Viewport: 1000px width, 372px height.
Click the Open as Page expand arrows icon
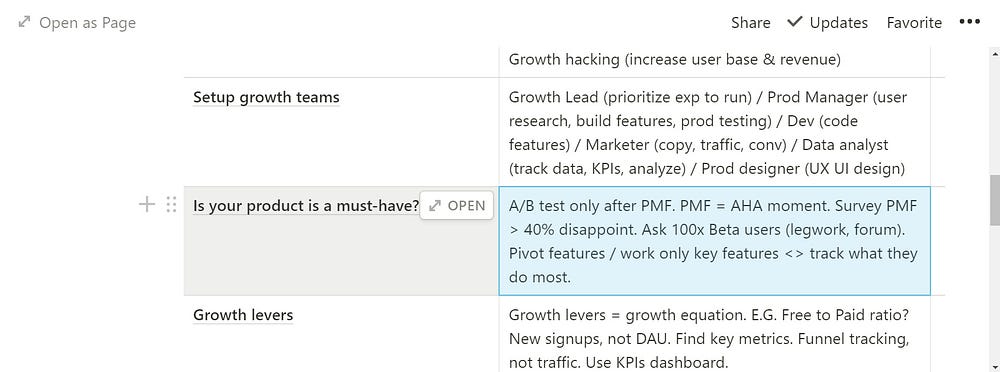pyautogui.click(x=24, y=22)
